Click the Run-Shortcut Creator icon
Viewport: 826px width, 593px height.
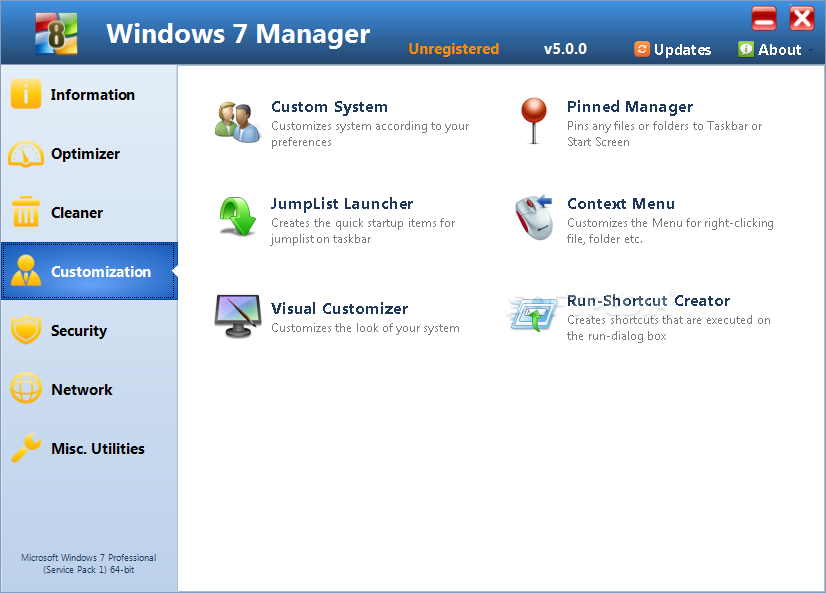click(x=534, y=314)
